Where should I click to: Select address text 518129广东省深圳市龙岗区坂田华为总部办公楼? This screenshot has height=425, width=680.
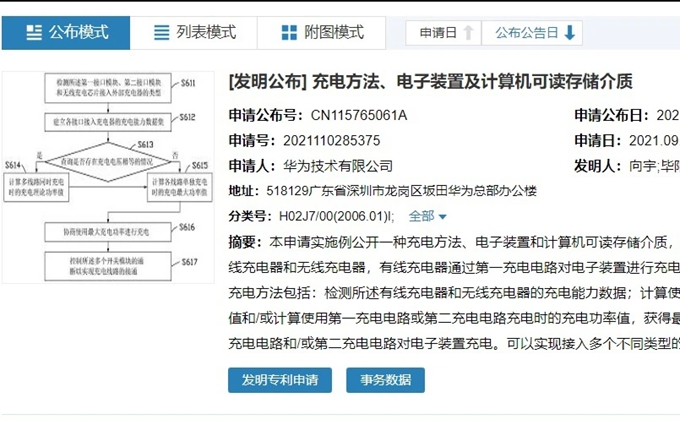click(402, 191)
